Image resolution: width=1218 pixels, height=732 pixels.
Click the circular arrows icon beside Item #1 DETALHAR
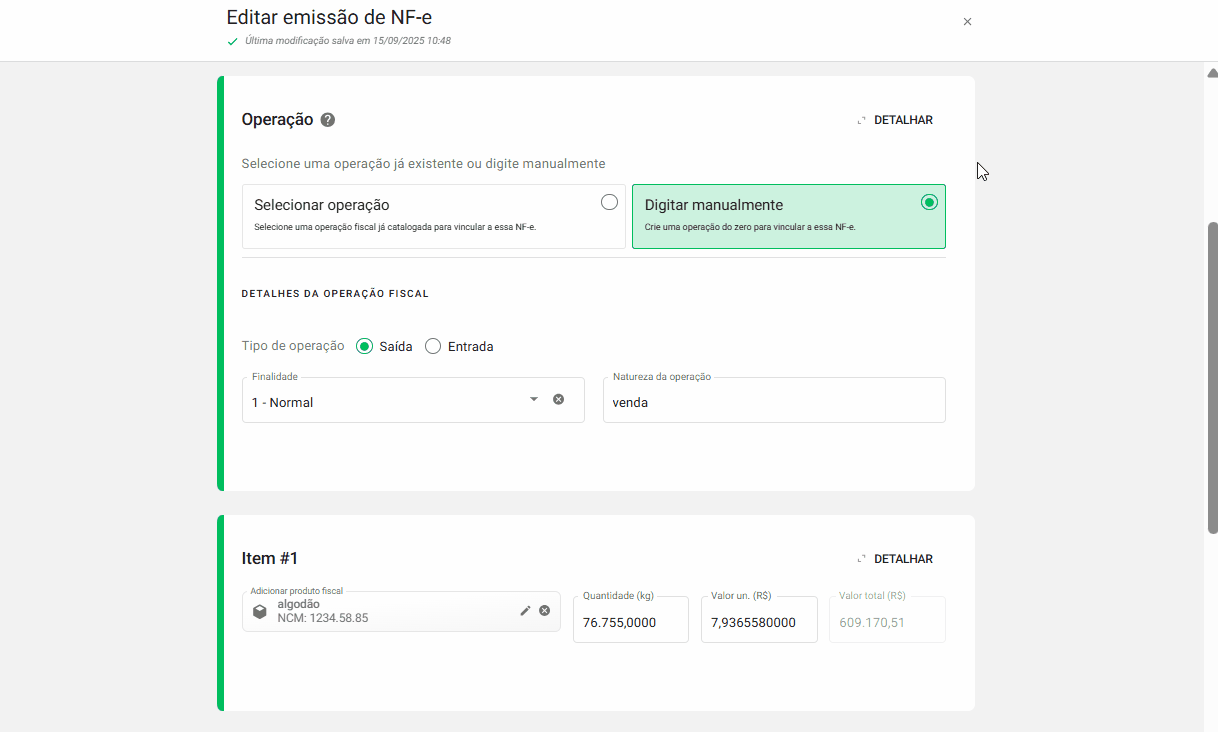pos(861,559)
